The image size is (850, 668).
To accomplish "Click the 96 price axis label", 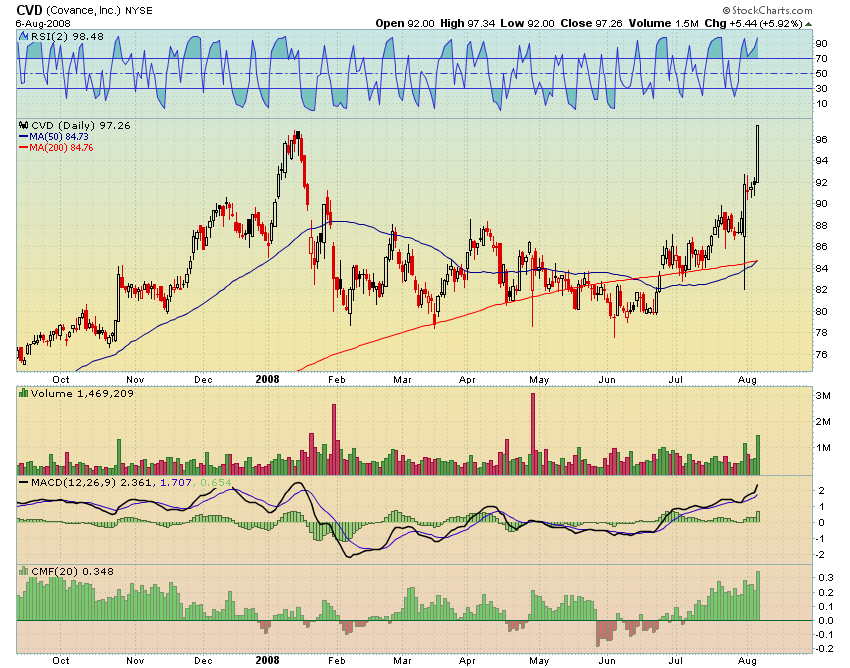I will click(821, 139).
